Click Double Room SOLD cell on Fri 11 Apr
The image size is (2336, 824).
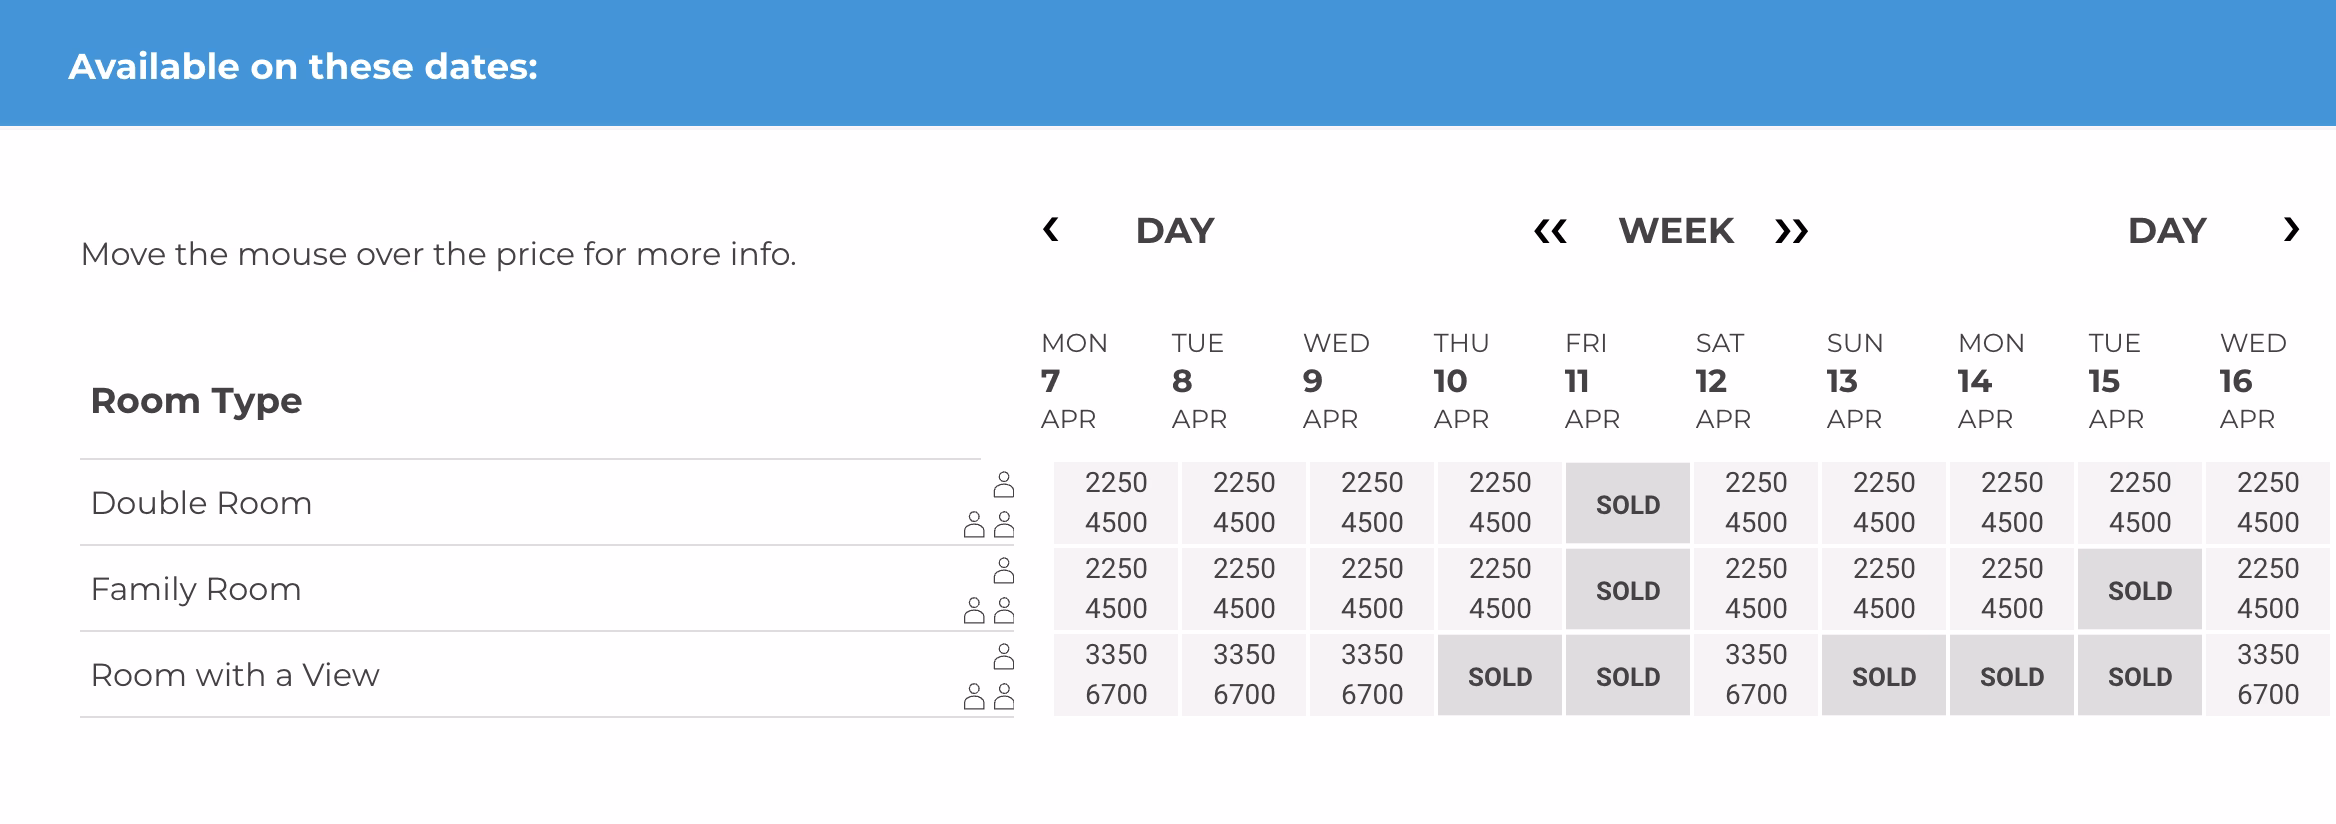point(1628,503)
